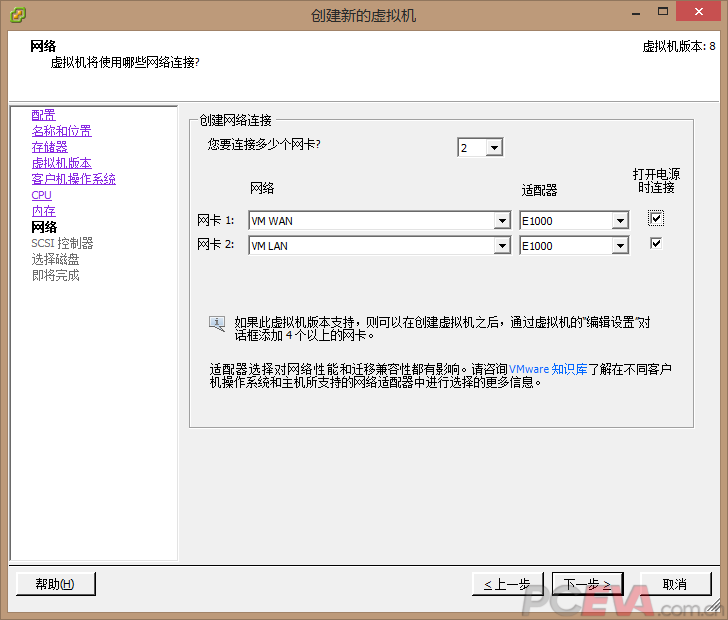Click the 虚拟机版本: 8 text
Viewport: 728px width, 620px height.
point(679,46)
